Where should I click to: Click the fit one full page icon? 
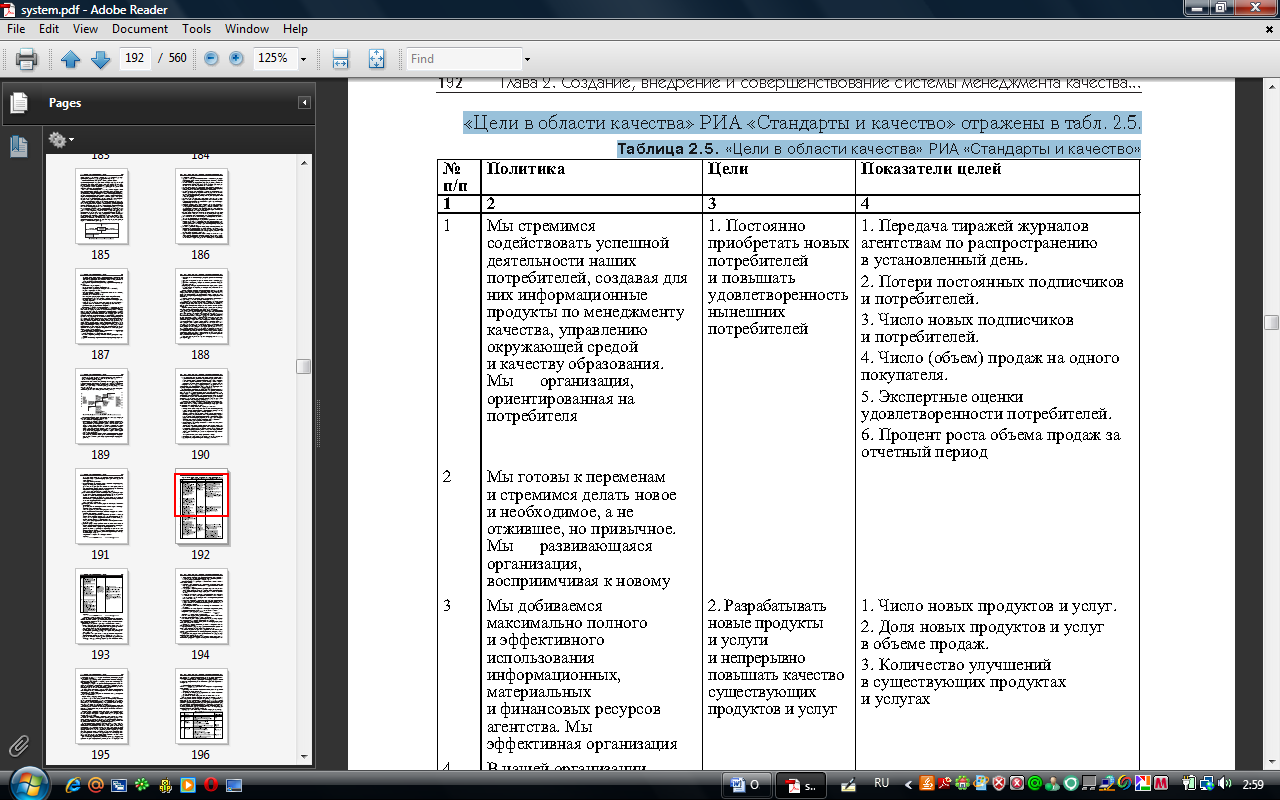[x=376, y=59]
